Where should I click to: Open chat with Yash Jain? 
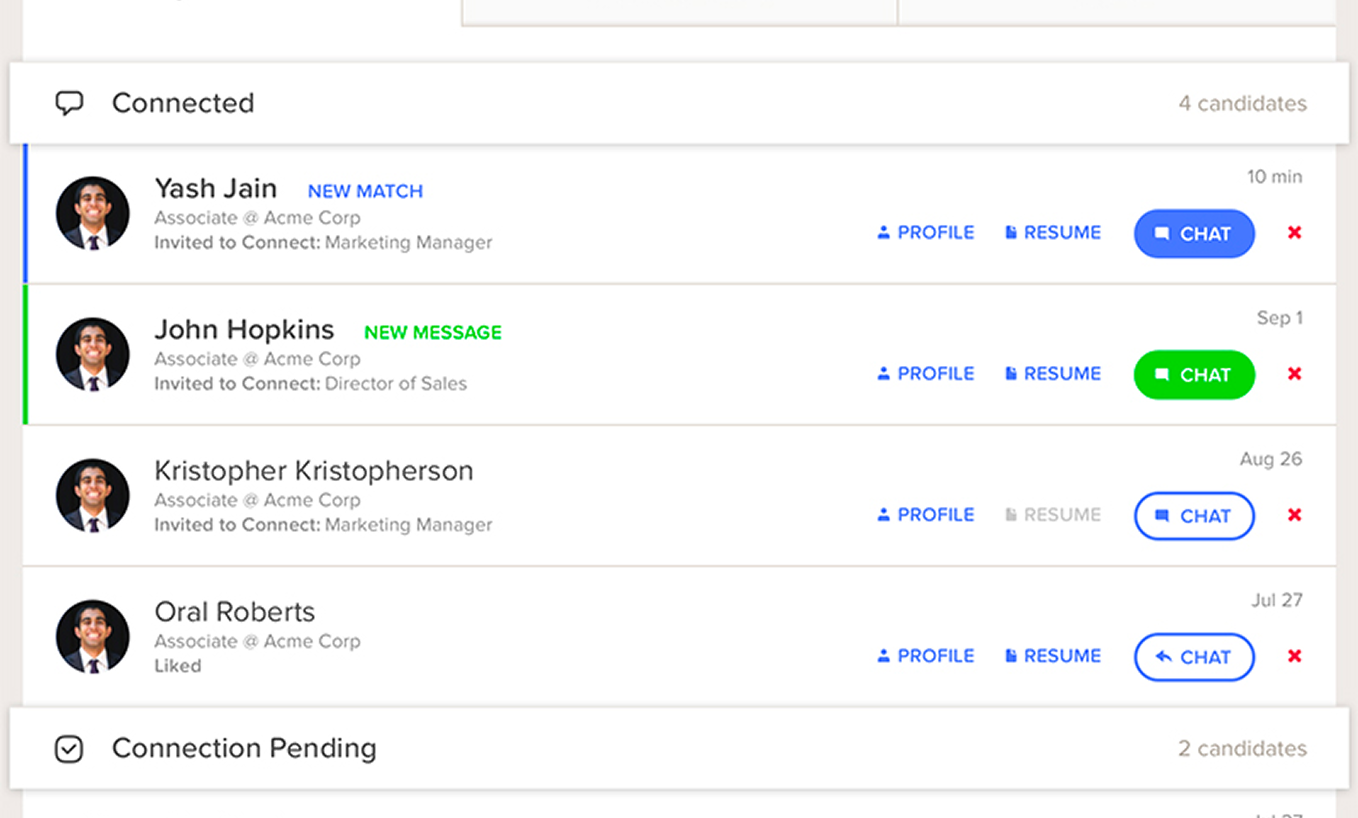[1194, 233]
